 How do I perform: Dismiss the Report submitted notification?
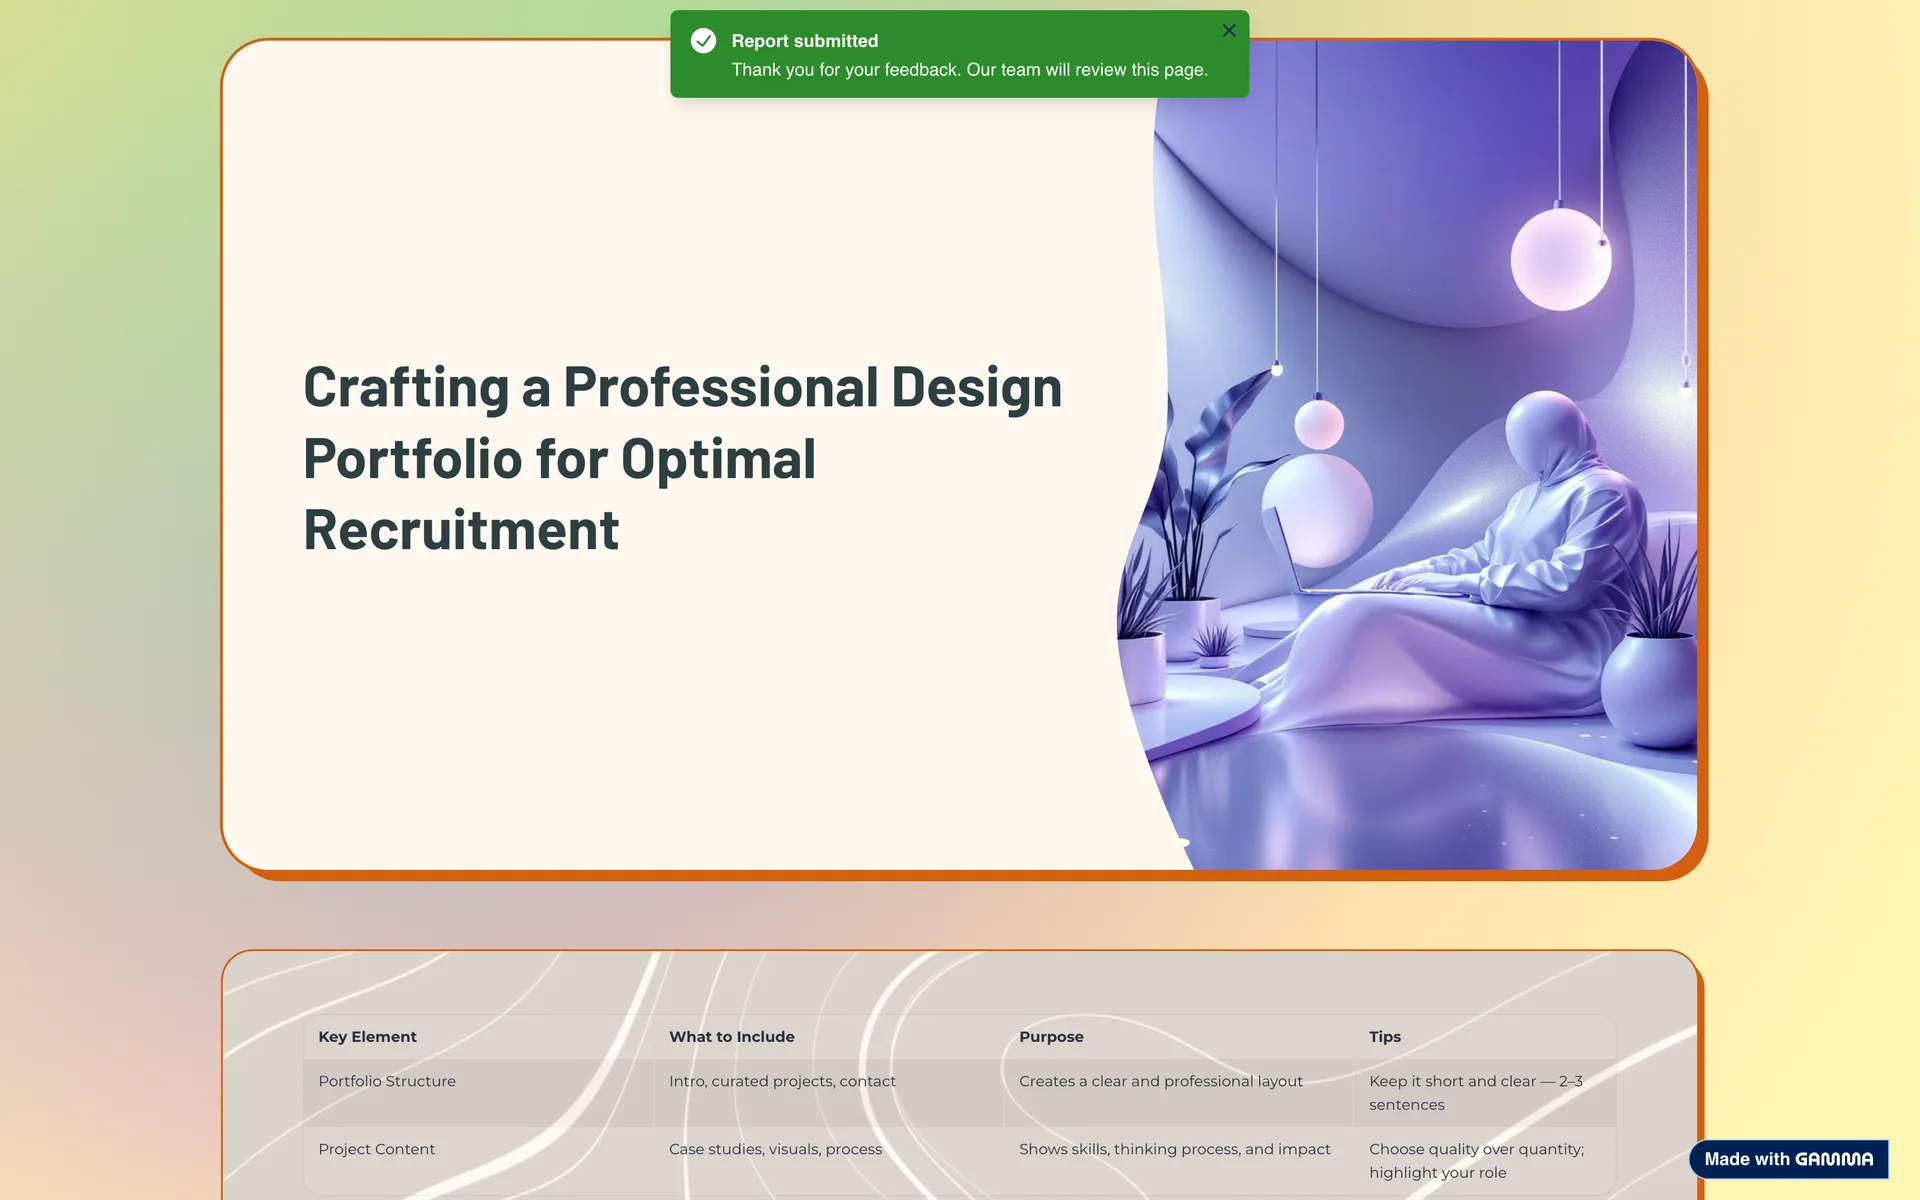(x=1229, y=31)
